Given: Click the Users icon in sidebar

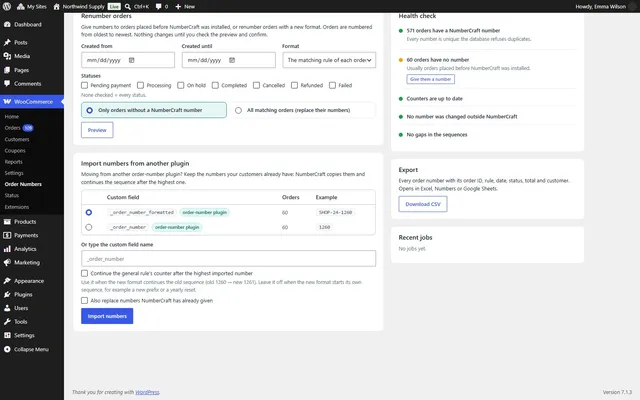Looking at the screenshot, I should tap(7, 308).
